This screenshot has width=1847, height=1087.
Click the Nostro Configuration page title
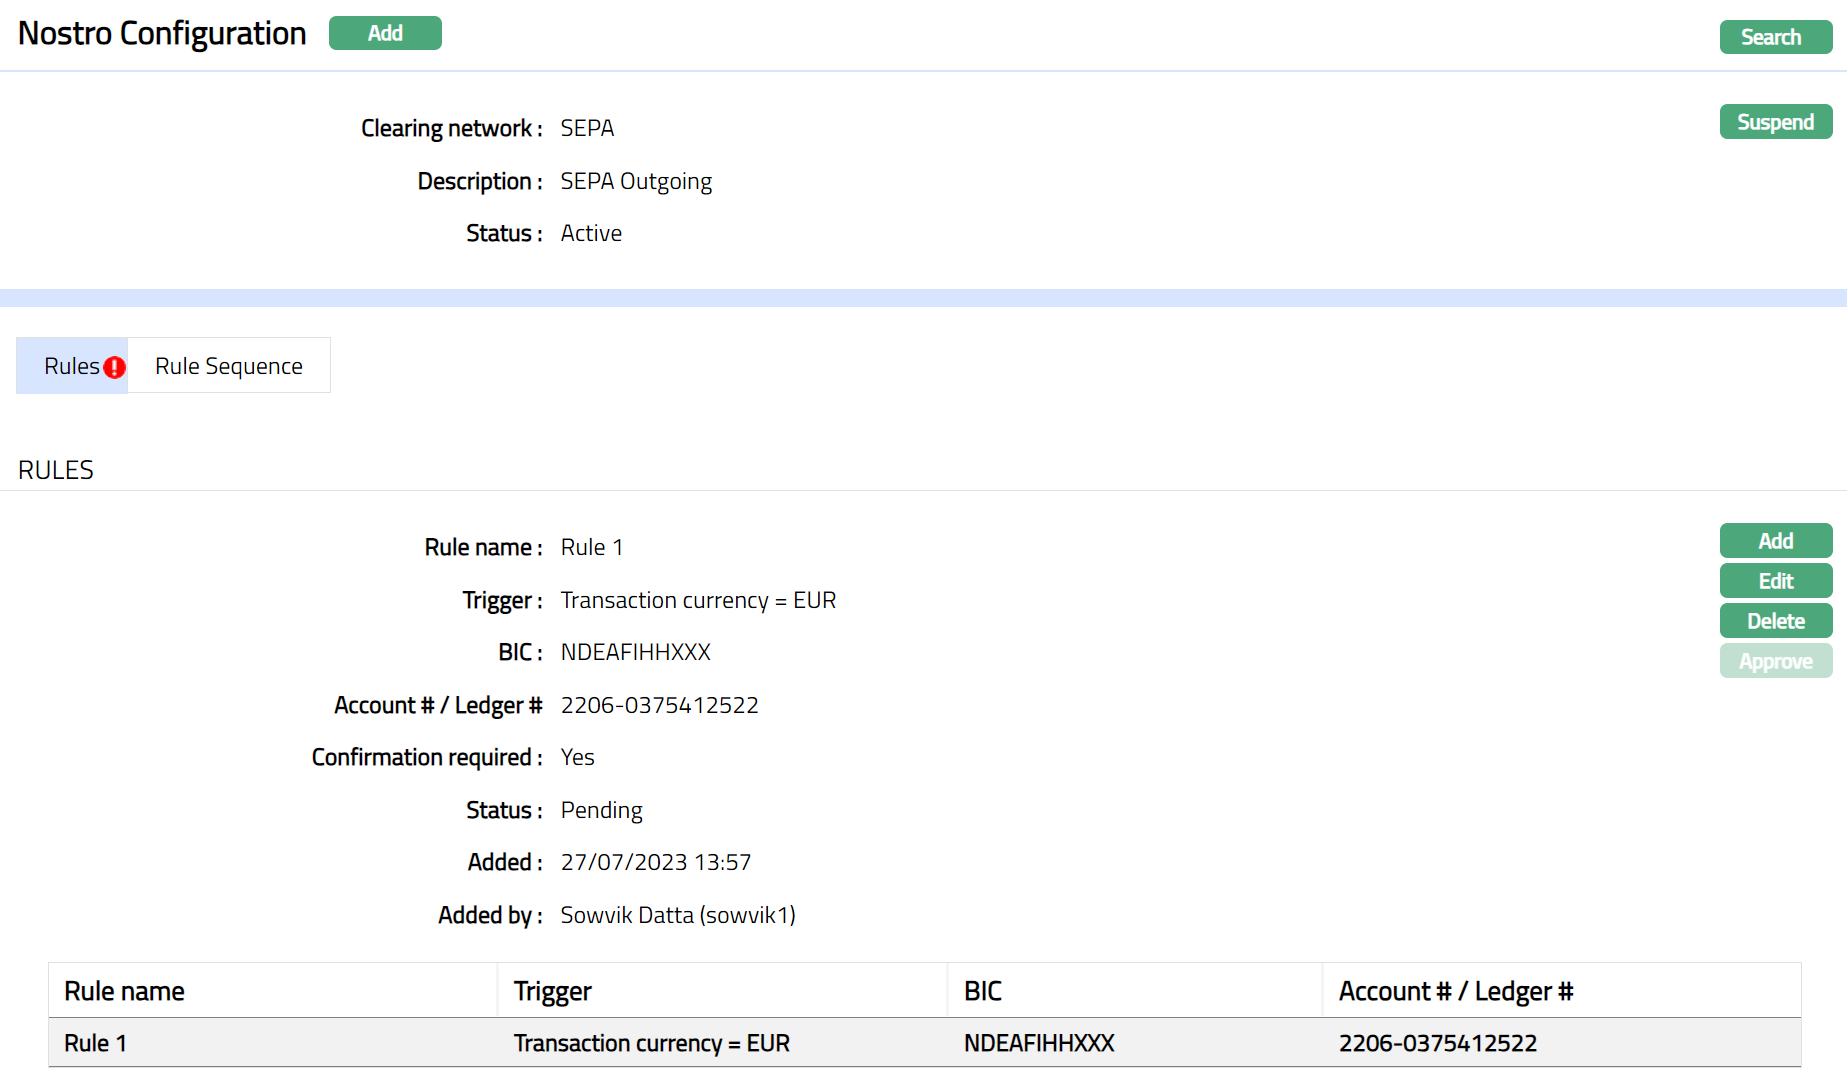(162, 33)
